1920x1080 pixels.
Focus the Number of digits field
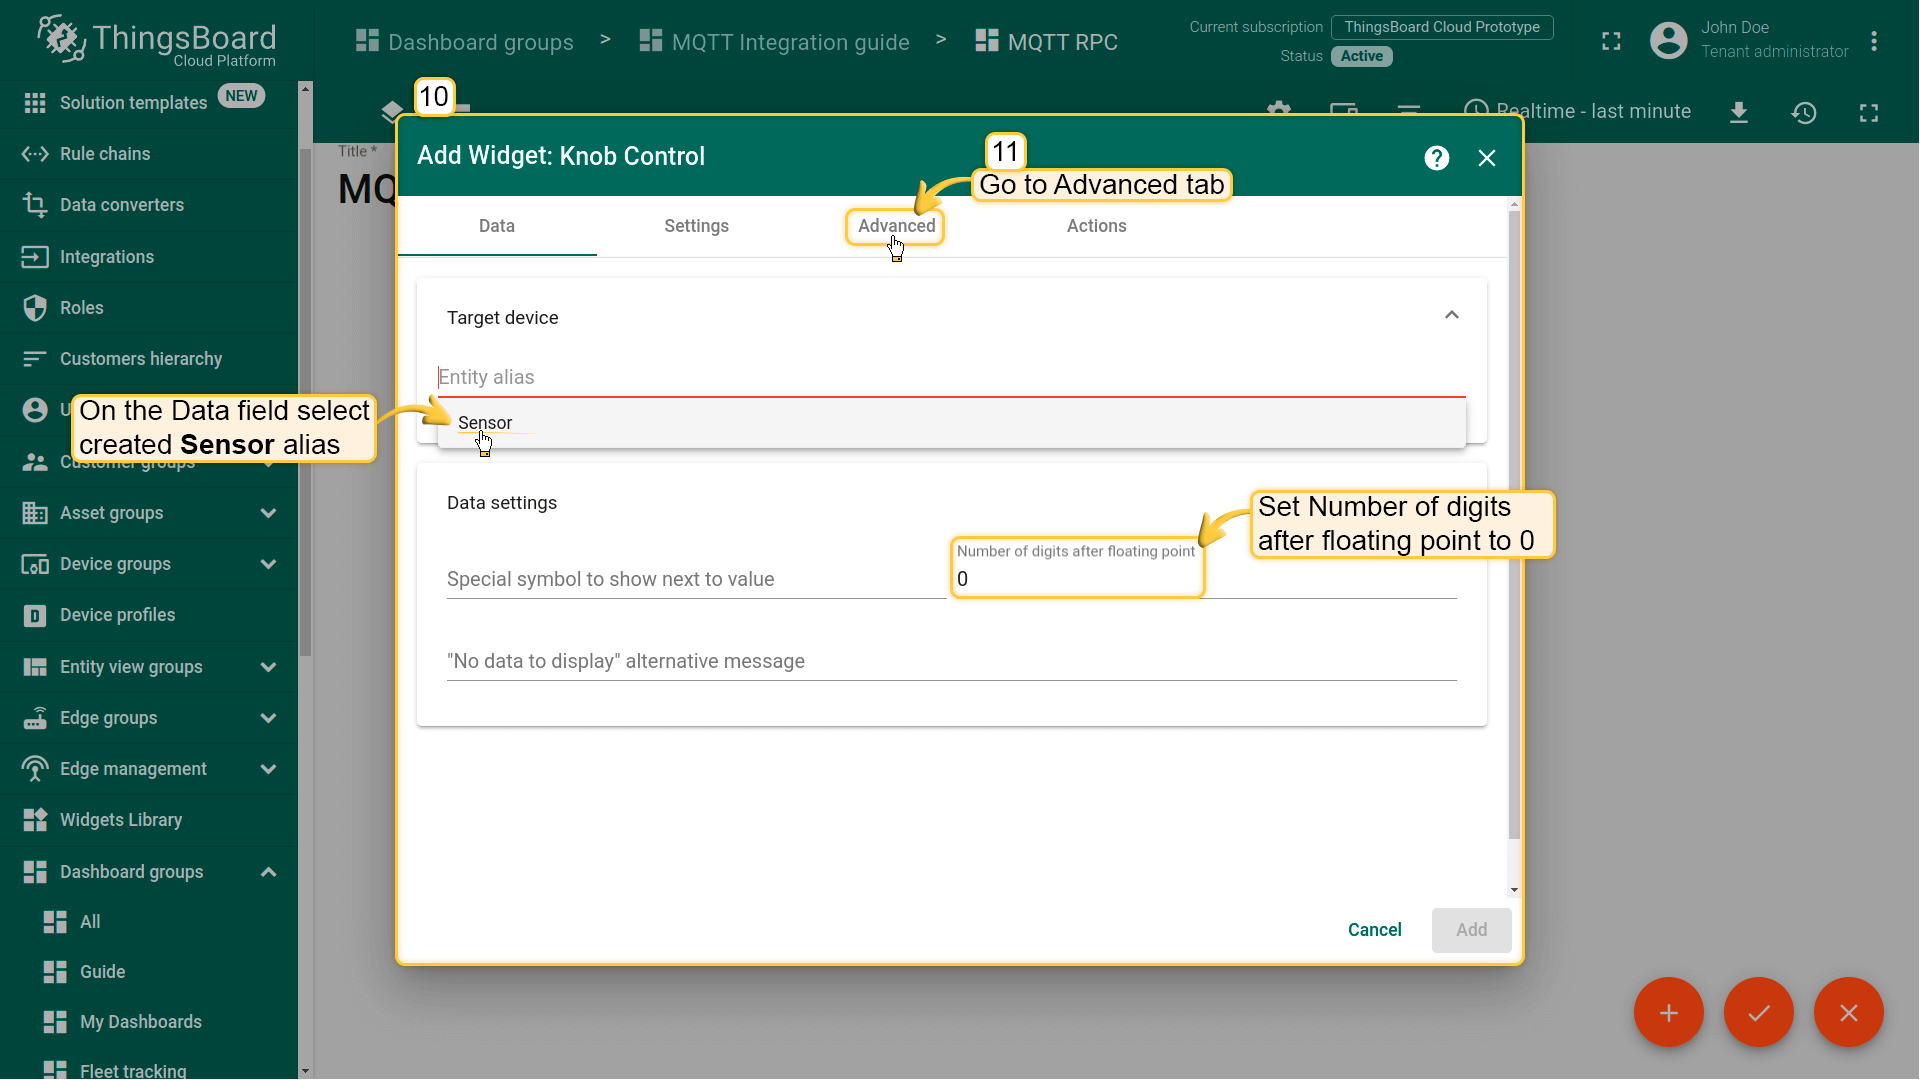tap(1075, 579)
